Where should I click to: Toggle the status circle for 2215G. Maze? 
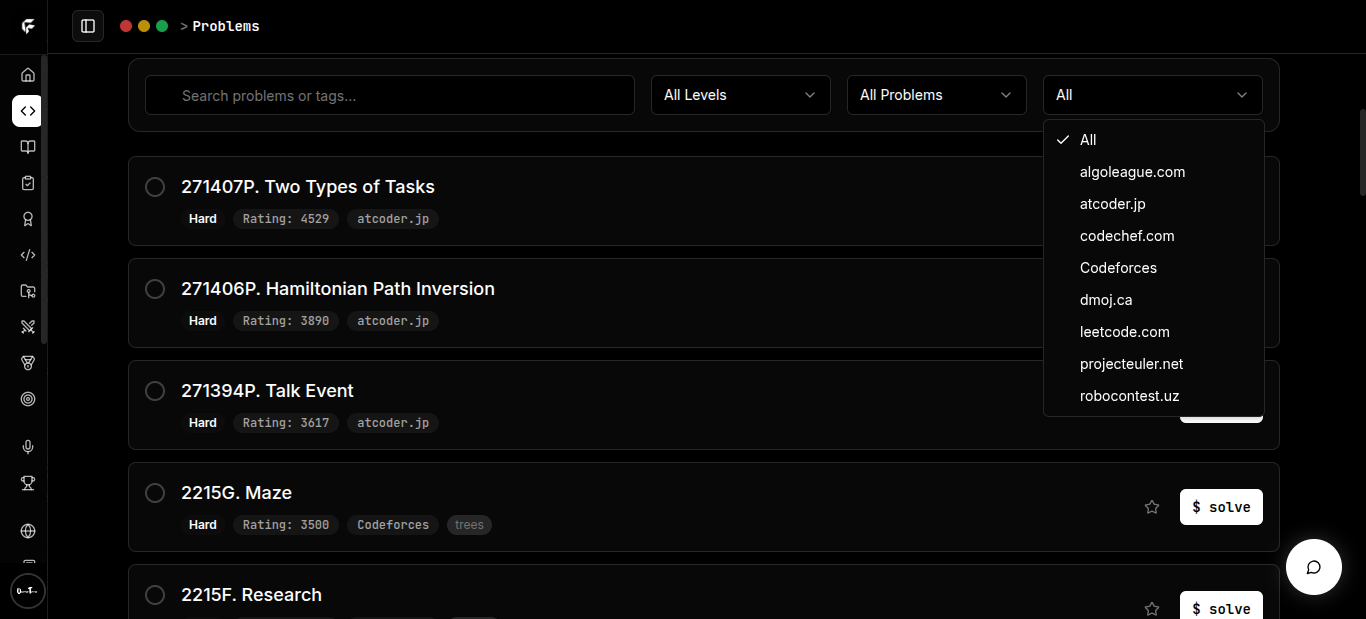155,493
